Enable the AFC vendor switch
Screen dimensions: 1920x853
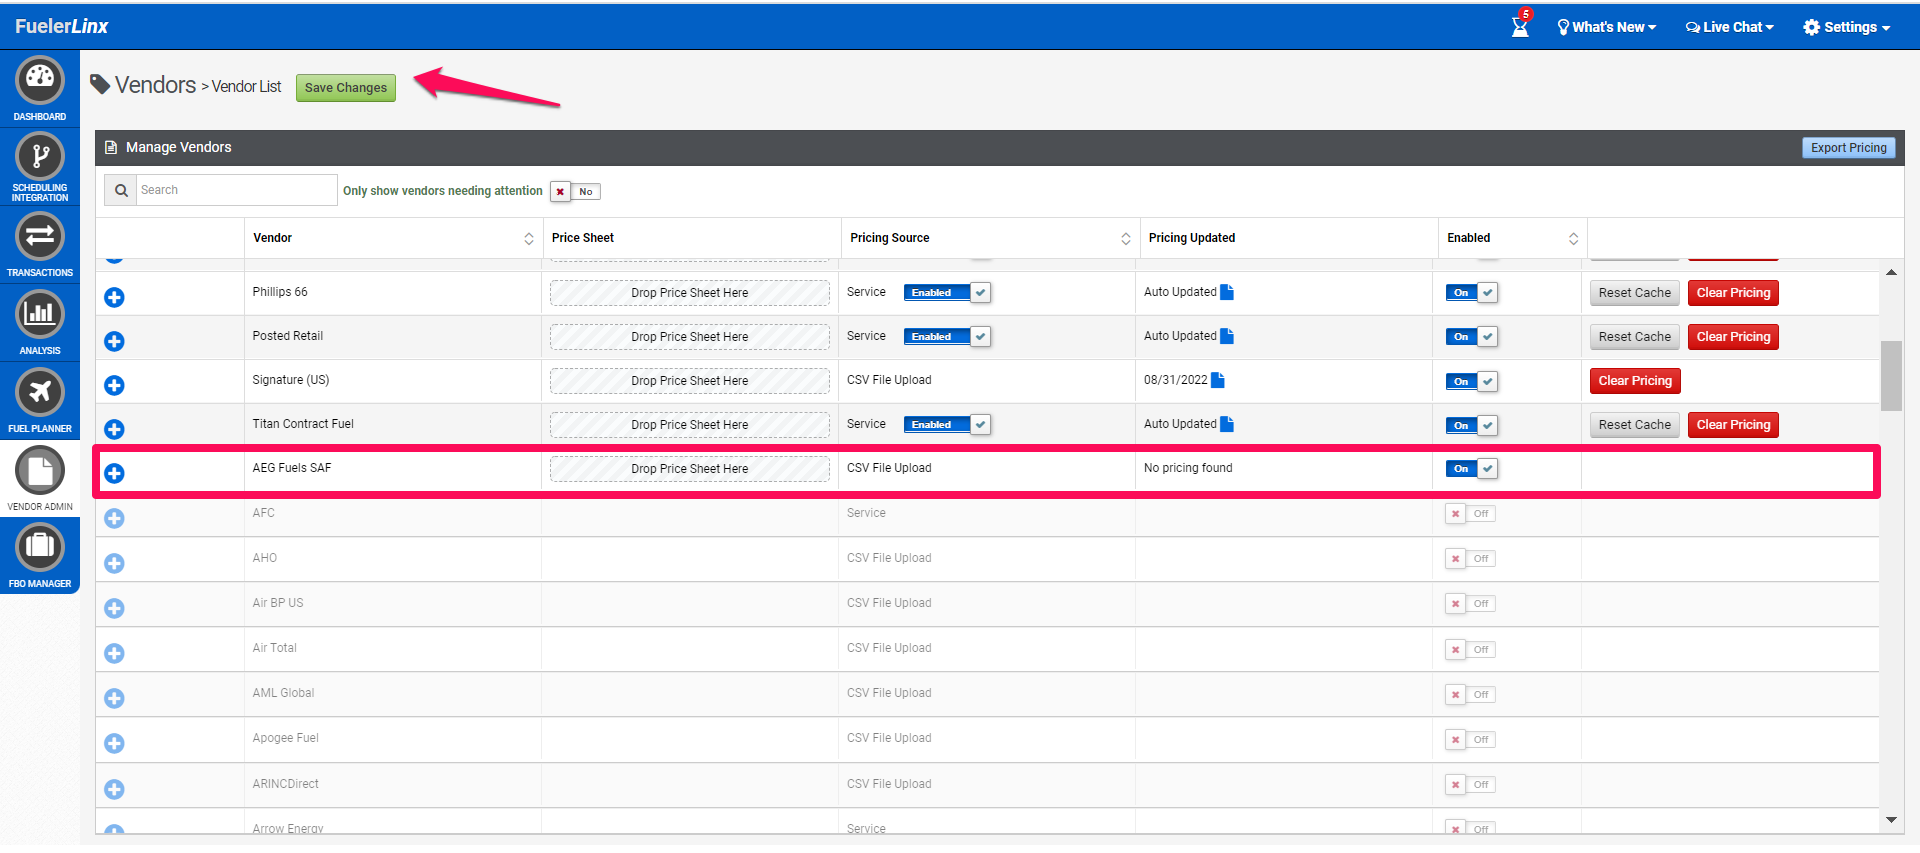(1470, 514)
